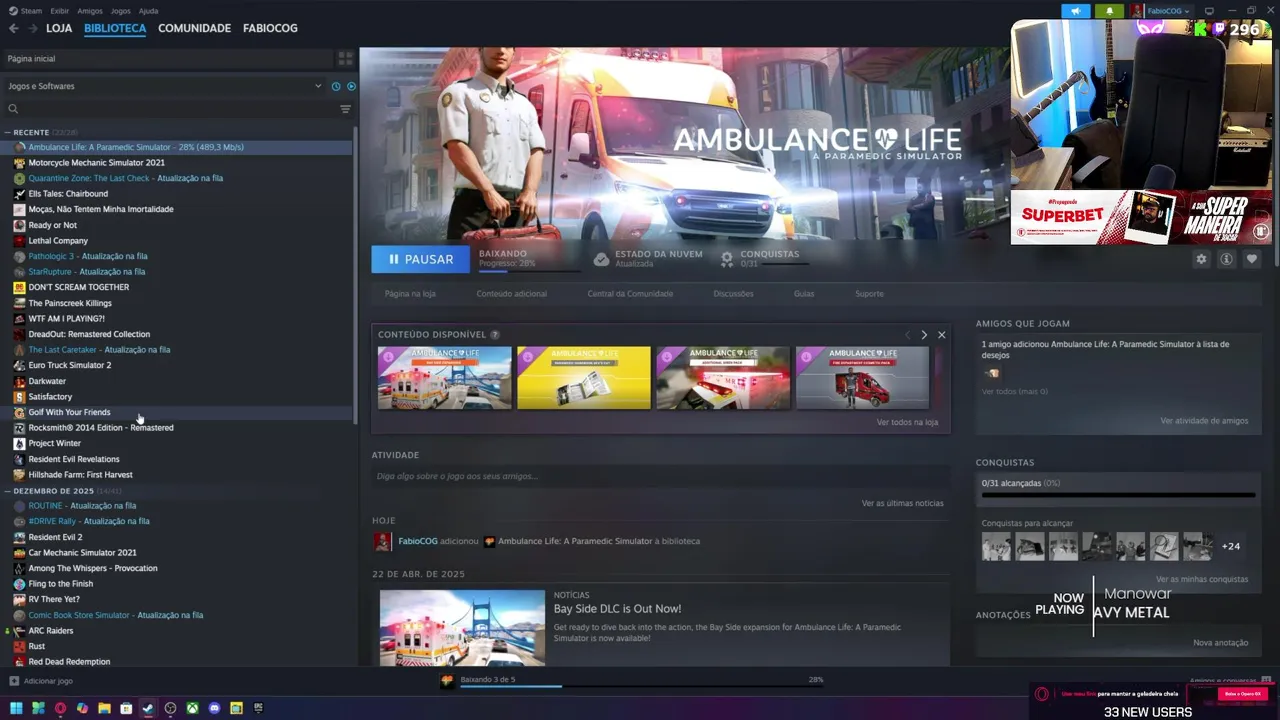Screen dimensions: 1280x720
Task: Toggle the recent activity clock filter
Action: [x=336, y=86]
